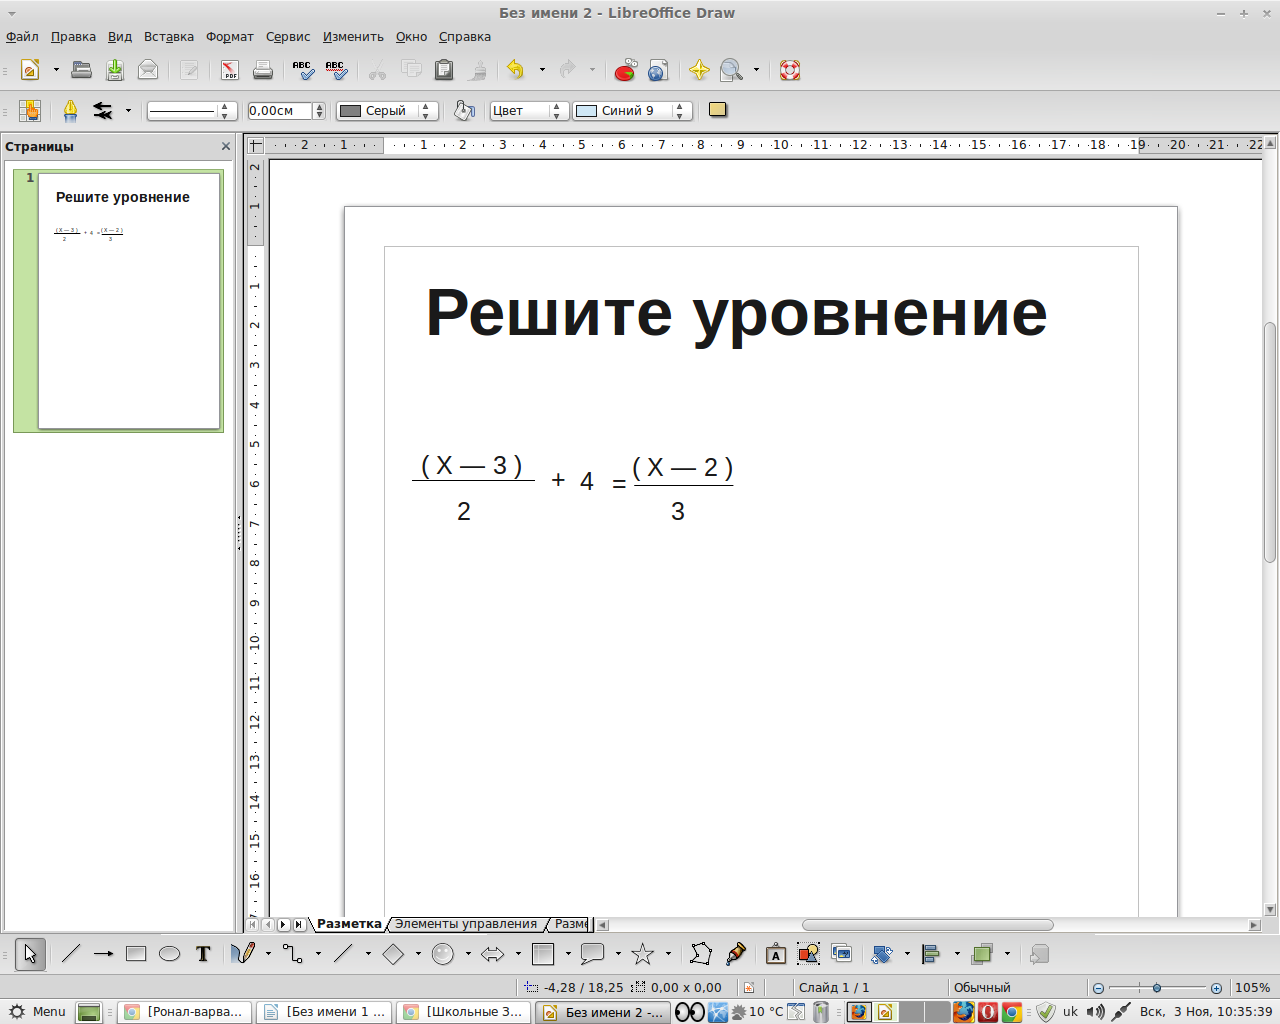Click the 'Решите уровнение' title text
This screenshot has width=1280, height=1024.
tap(736, 313)
